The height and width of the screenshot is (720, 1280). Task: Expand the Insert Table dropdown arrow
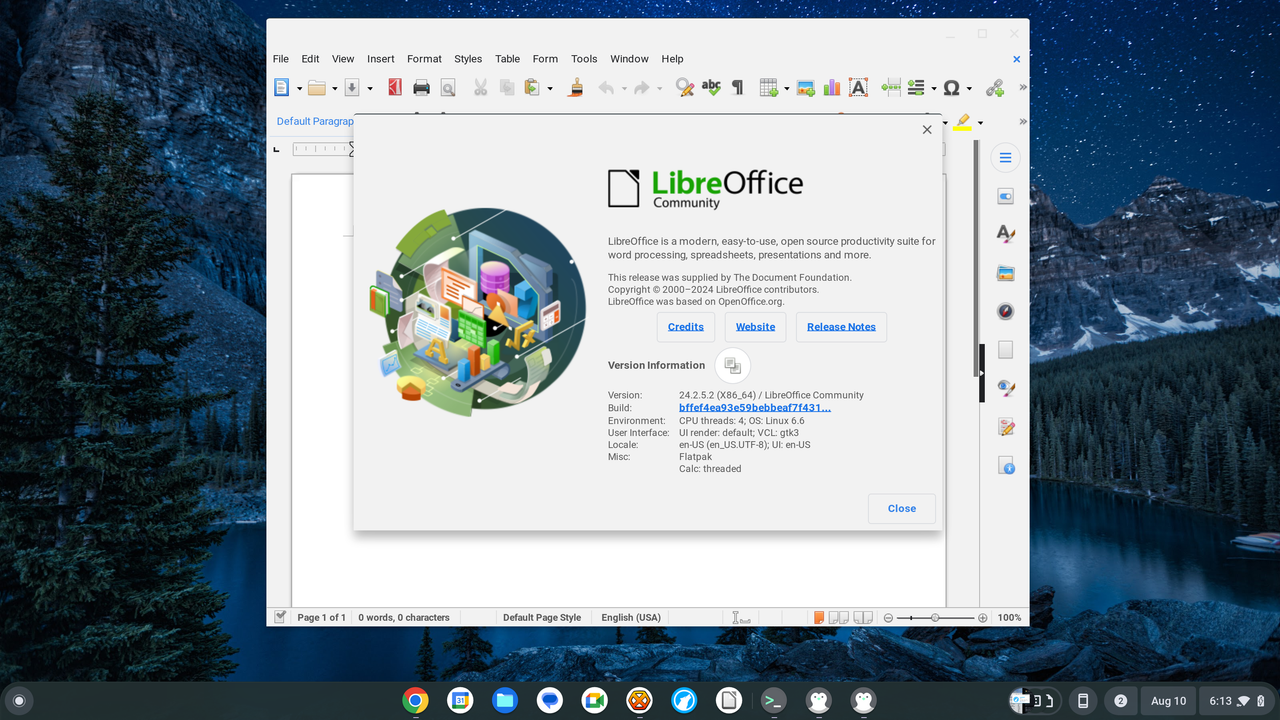click(786, 88)
